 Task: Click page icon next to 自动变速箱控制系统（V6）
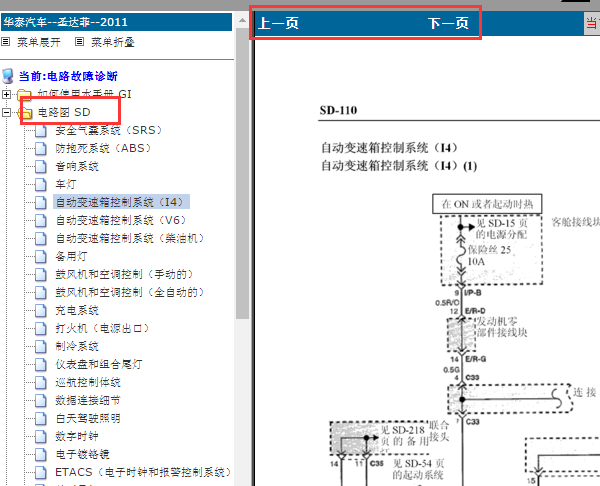pos(41,220)
